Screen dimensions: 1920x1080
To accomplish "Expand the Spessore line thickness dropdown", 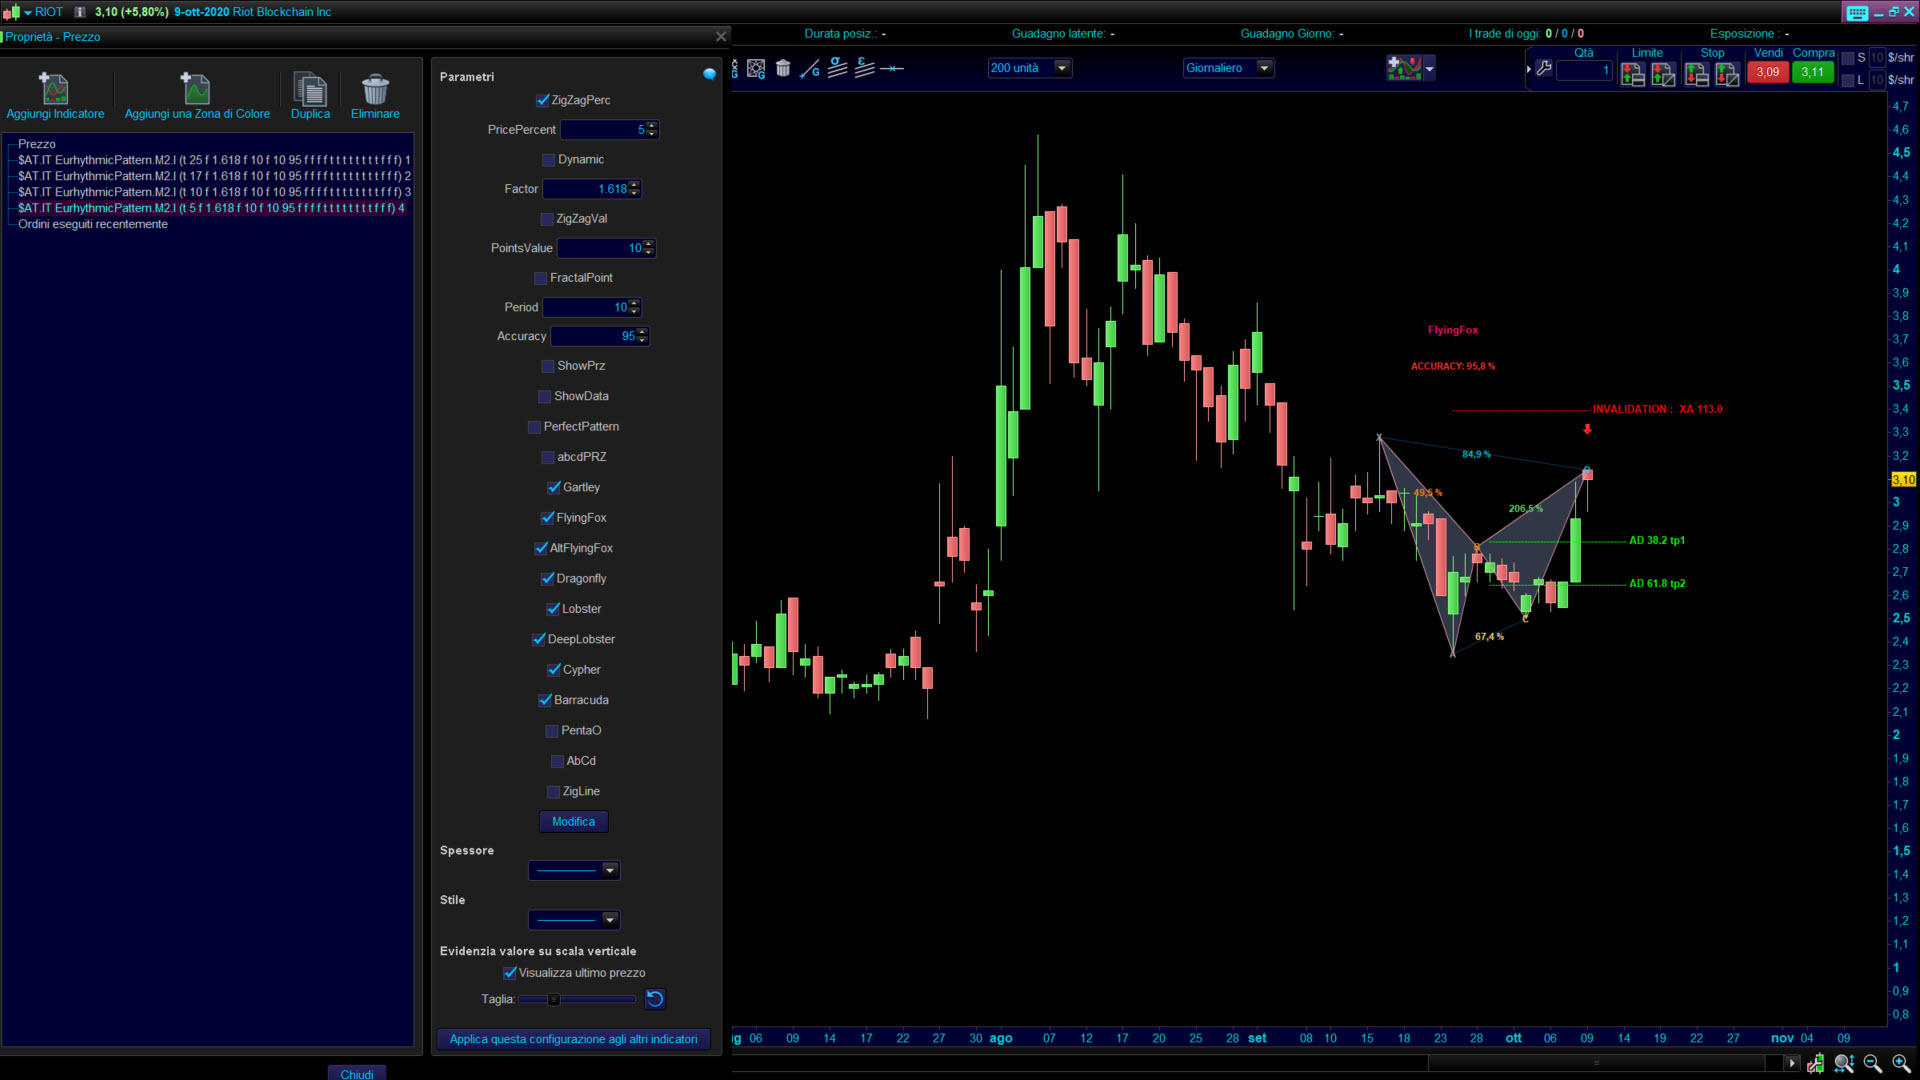I will click(x=609, y=871).
